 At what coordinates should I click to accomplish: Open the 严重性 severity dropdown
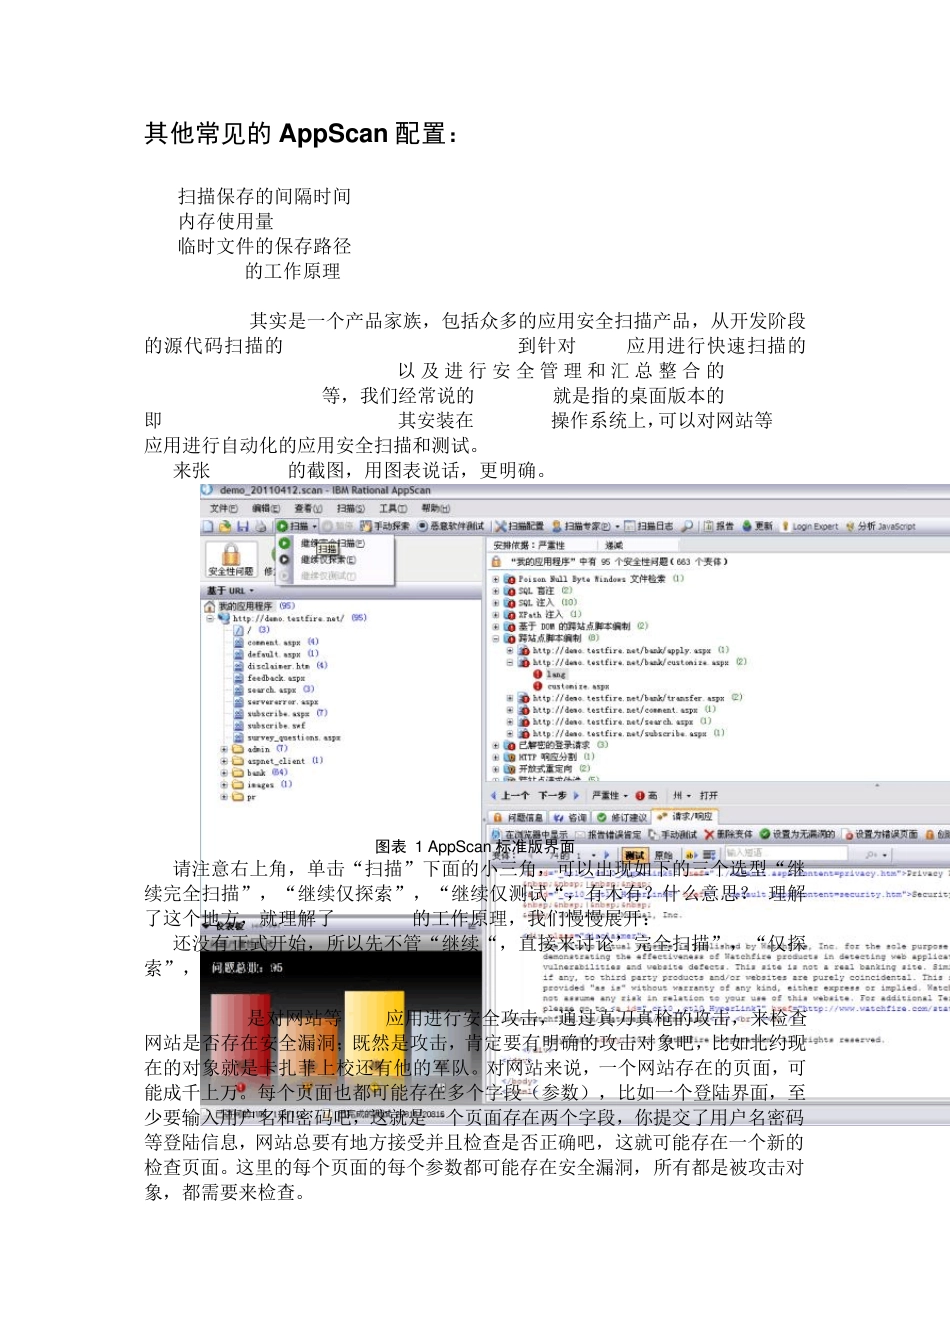(609, 796)
